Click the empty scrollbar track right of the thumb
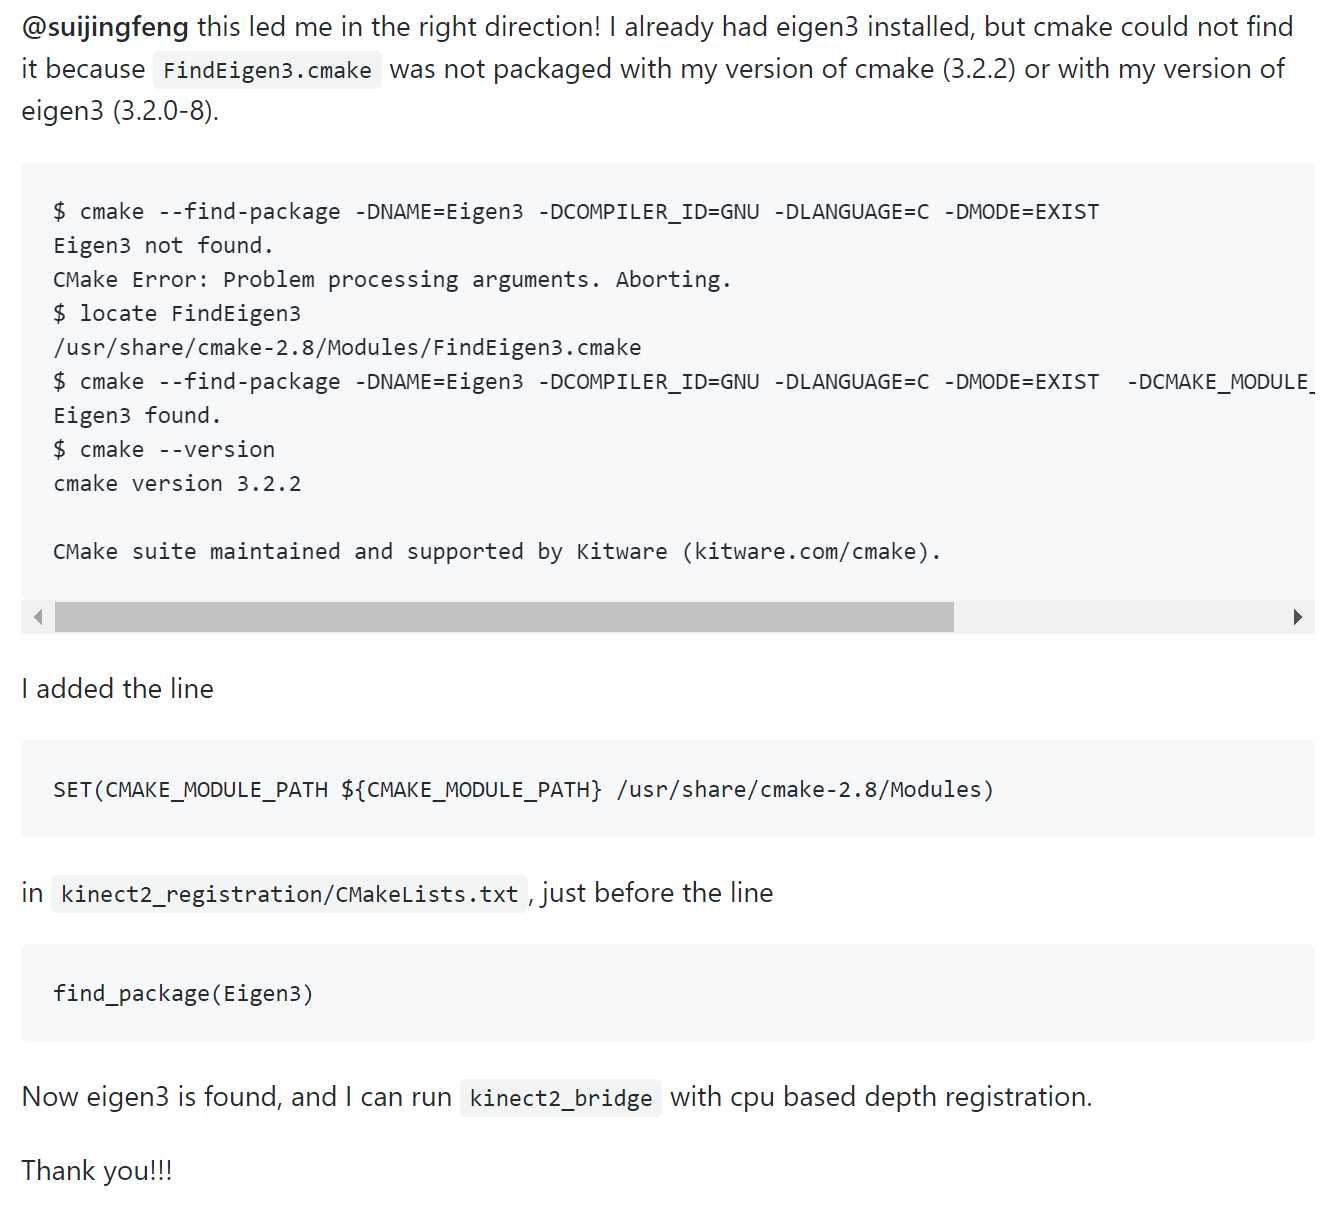 (1117, 617)
